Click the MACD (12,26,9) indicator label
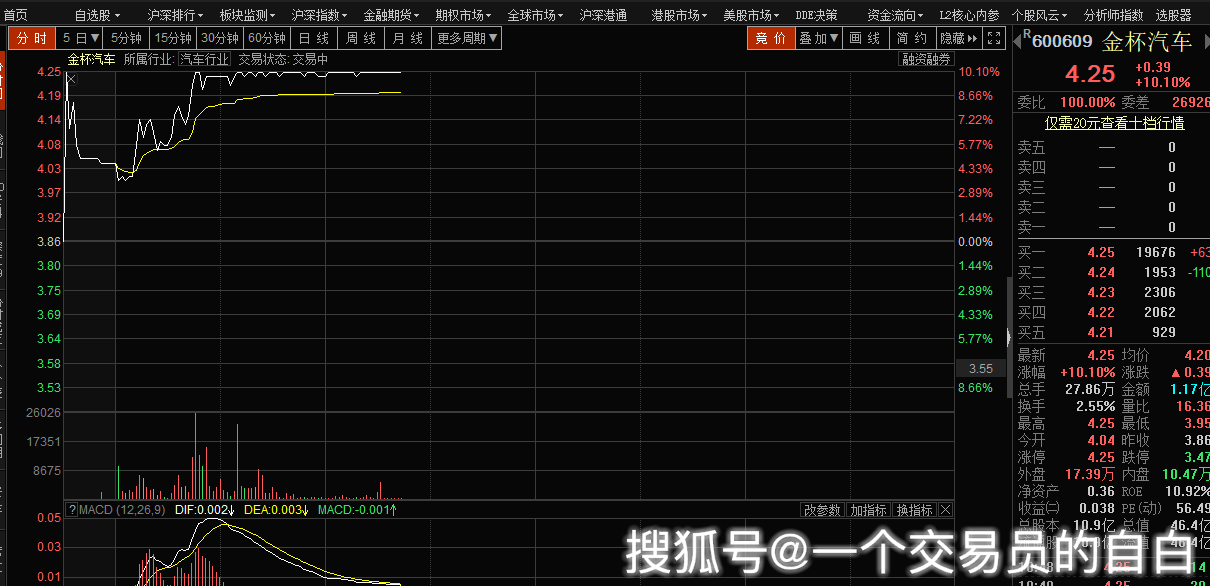The height and width of the screenshot is (586, 1210). (122, 510)
